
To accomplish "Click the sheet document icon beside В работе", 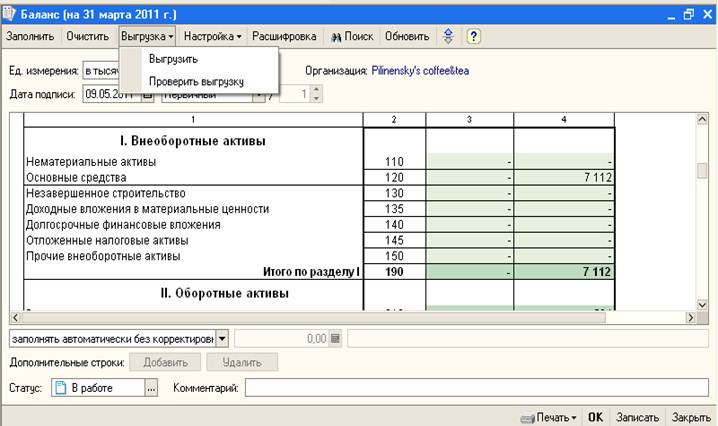I will tap(60, 388).
